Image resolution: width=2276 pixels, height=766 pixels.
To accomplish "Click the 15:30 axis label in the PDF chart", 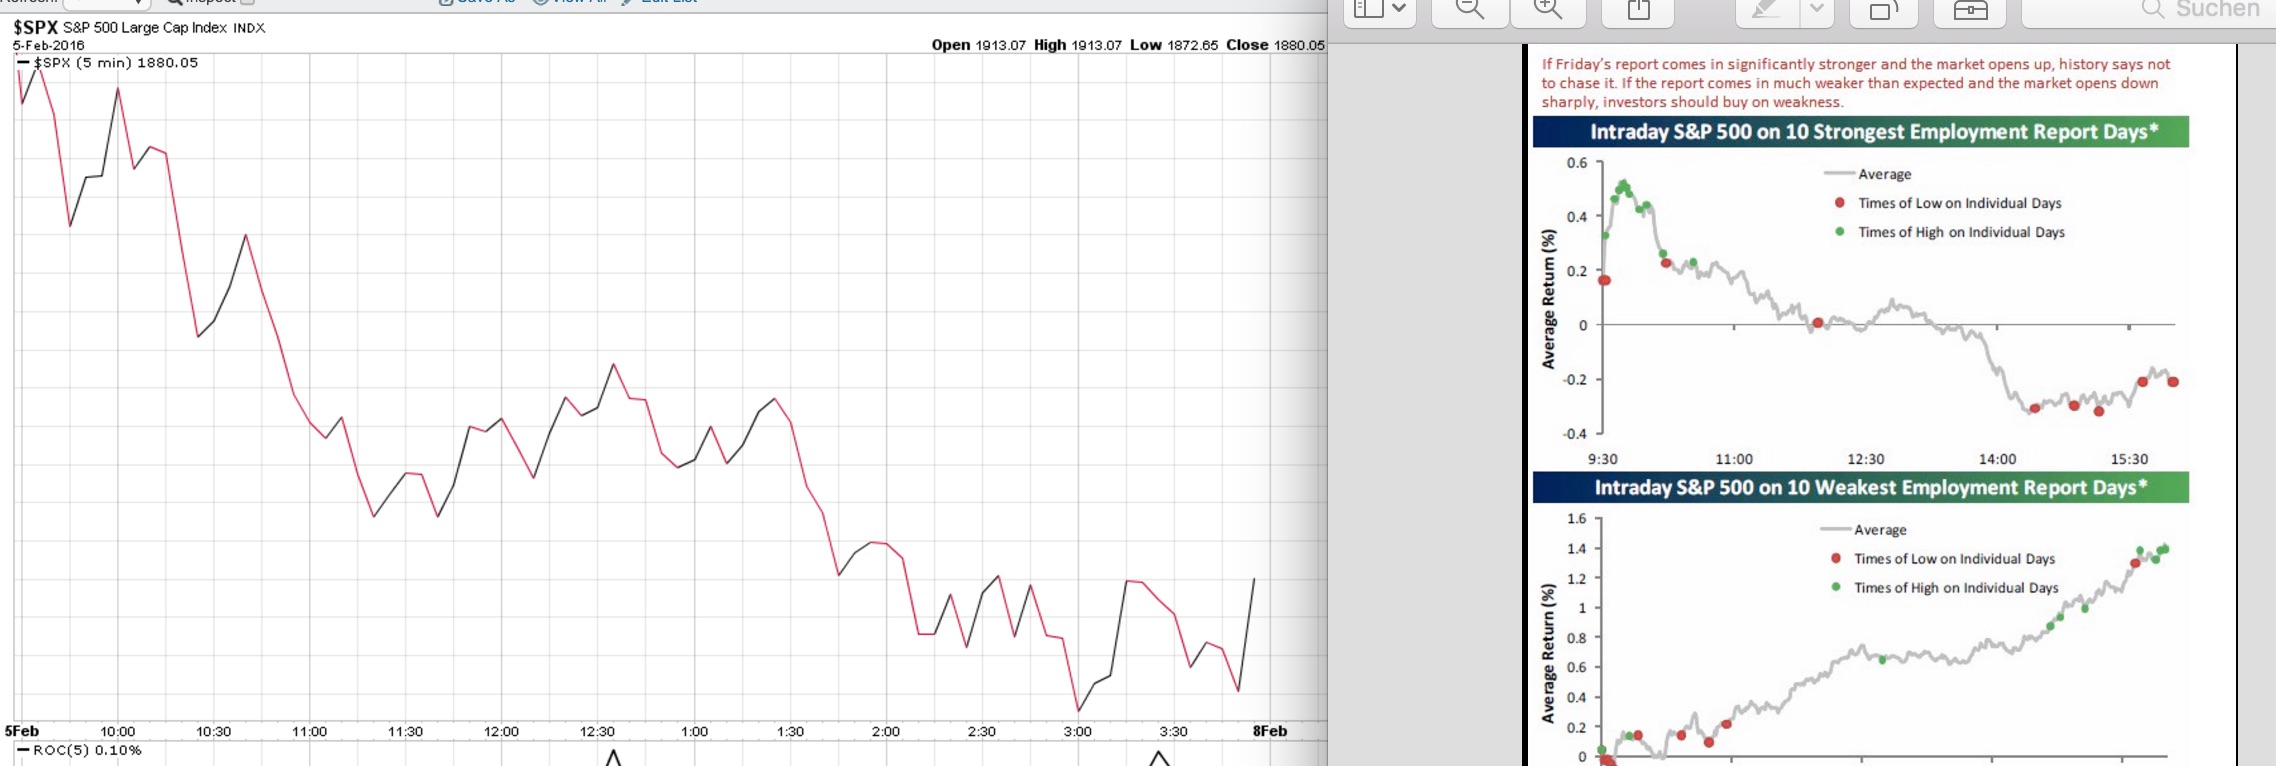I will pos(2129,459).
